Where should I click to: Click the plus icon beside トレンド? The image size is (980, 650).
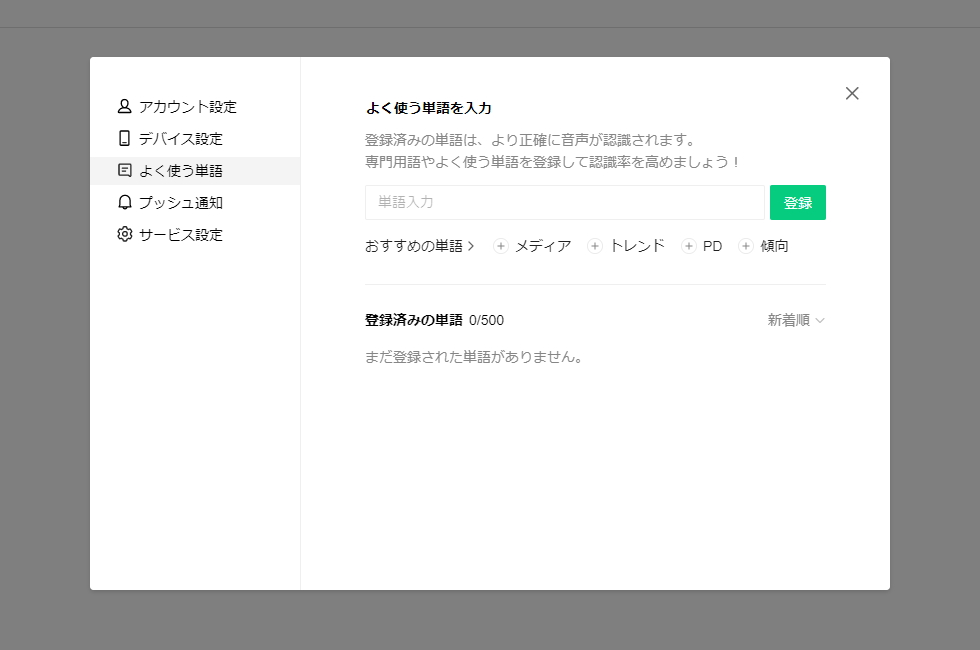[x=595, y=245]
